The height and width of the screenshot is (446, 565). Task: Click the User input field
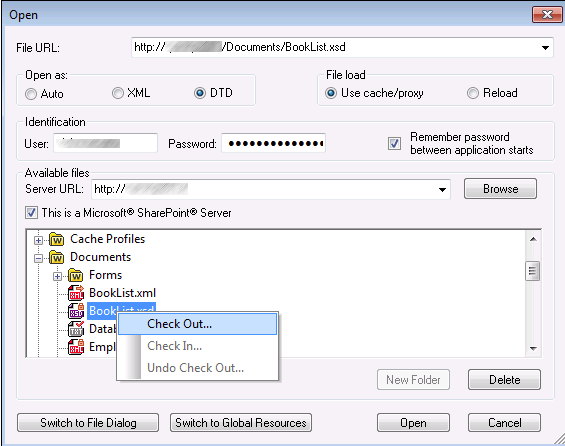[106, 143]
